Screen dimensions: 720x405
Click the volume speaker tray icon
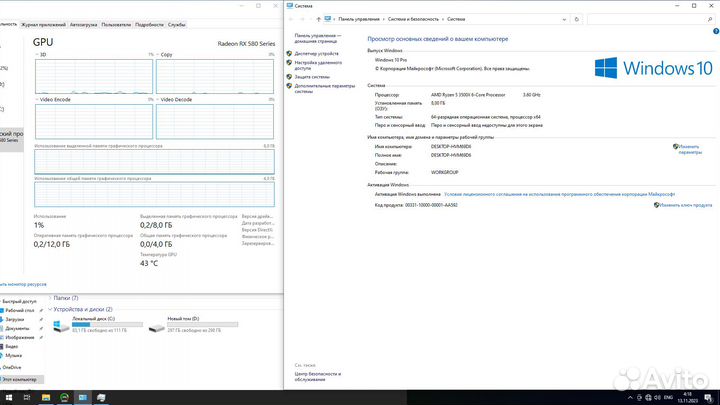pyautogui.click(x=657, y=398)
